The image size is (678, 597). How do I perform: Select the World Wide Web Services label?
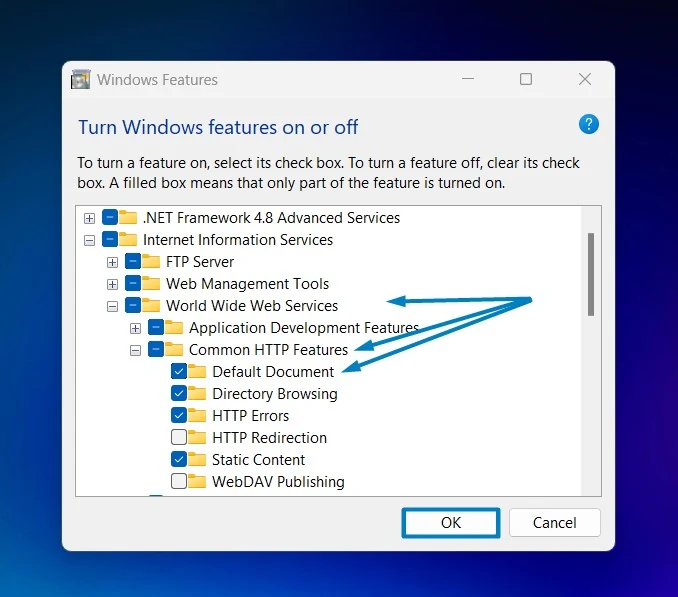click(252, 306)
